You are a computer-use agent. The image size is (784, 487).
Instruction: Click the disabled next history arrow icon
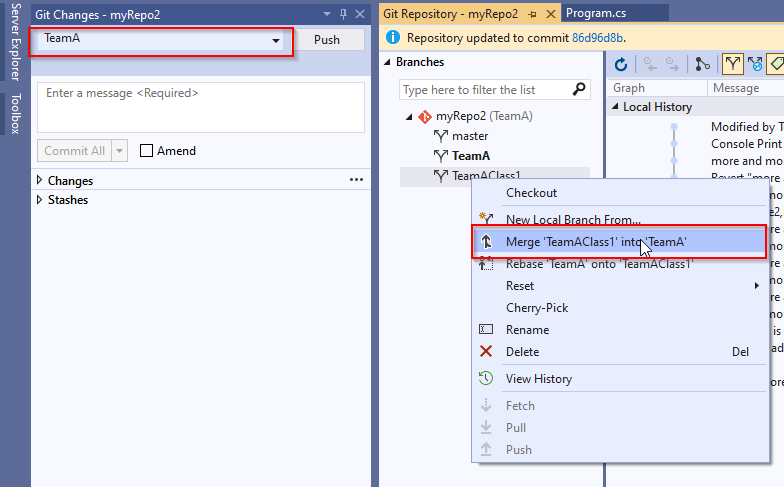(x=672, y=64)
